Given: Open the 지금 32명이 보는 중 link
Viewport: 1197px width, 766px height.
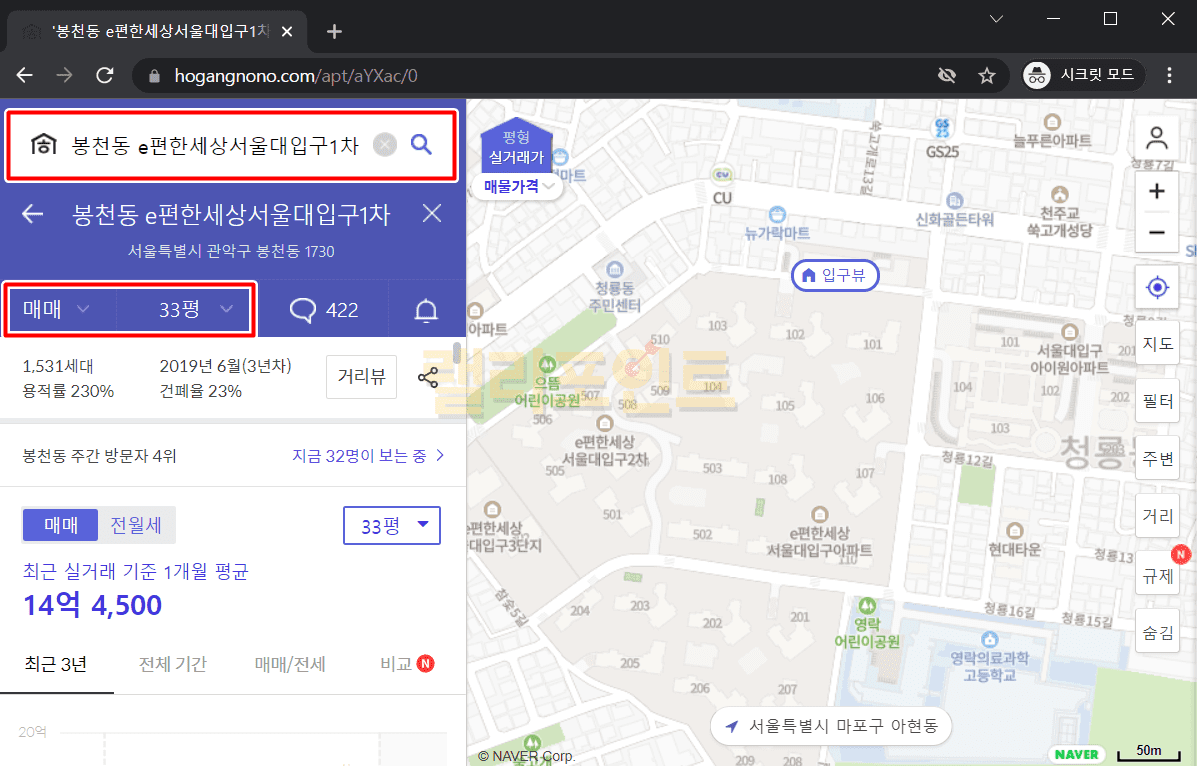Looking at the screenshot, I should pos(367,456).
